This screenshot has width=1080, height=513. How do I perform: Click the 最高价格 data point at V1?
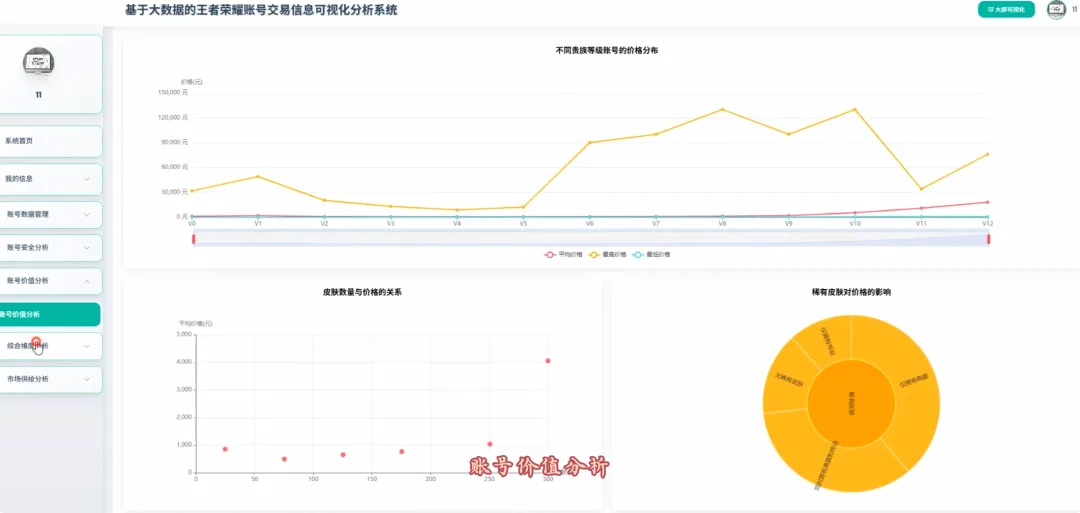[x=258, y=176]
